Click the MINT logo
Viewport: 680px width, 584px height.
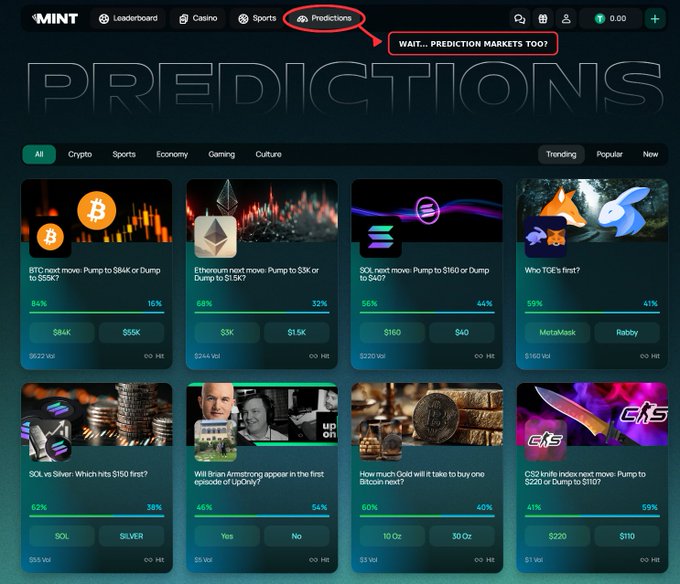pos(55,18)
